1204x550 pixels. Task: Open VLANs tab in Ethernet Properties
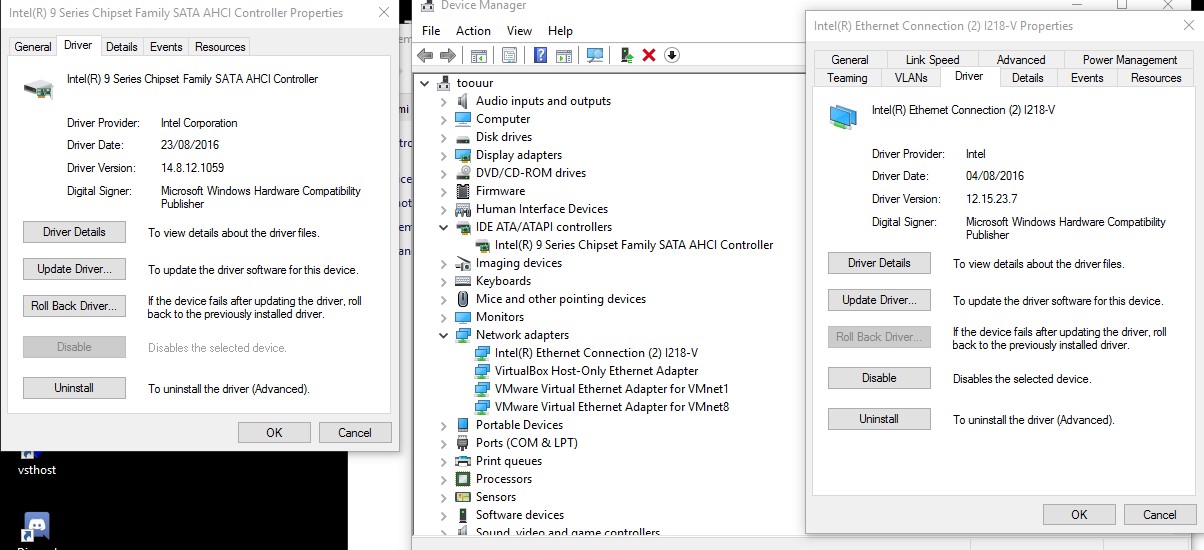click(x=911, y=78)
